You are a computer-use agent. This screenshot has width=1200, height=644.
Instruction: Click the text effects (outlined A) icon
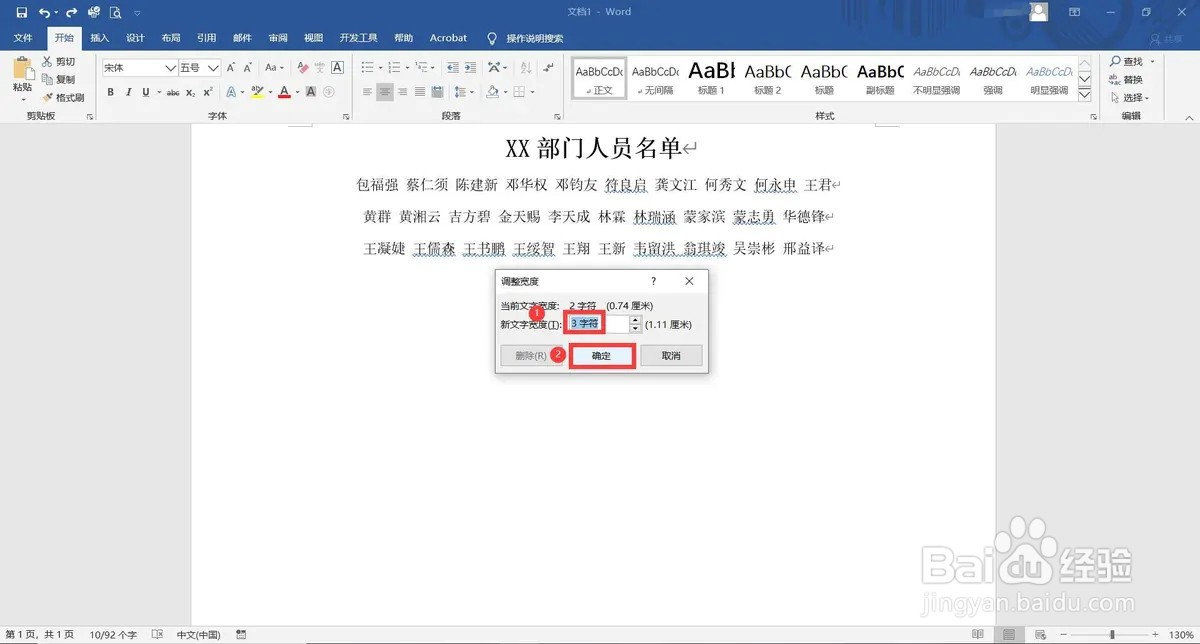(x=230, y=92)
